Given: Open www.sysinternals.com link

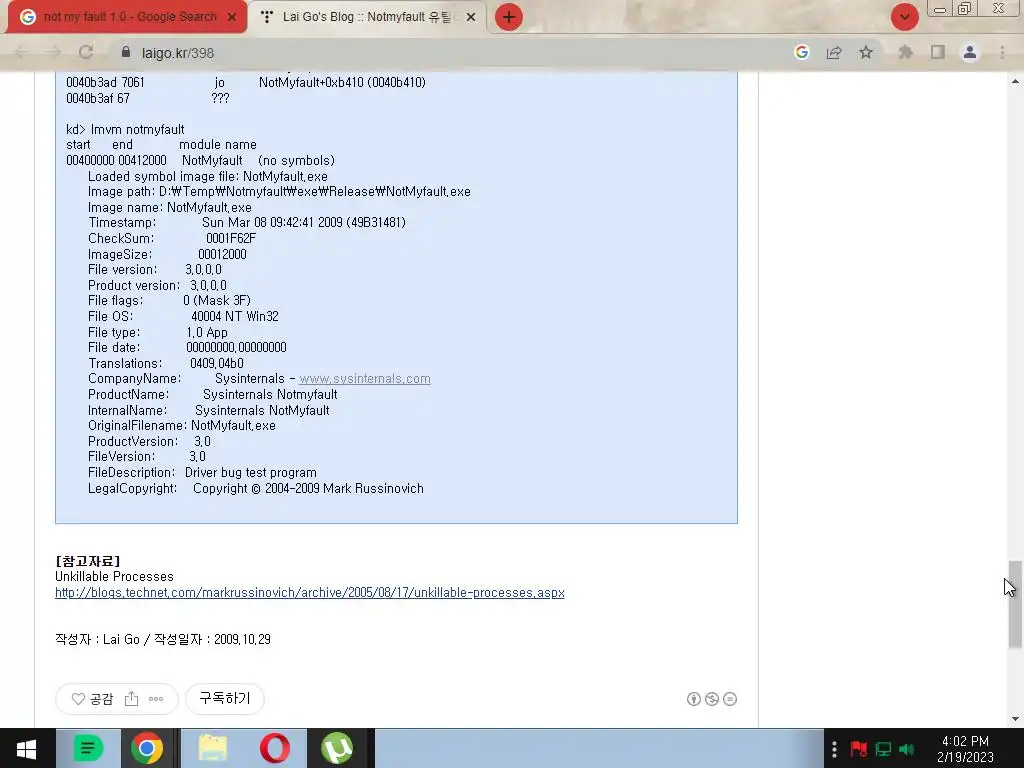Looking at the screenshot, I should [x=364, y=379].
